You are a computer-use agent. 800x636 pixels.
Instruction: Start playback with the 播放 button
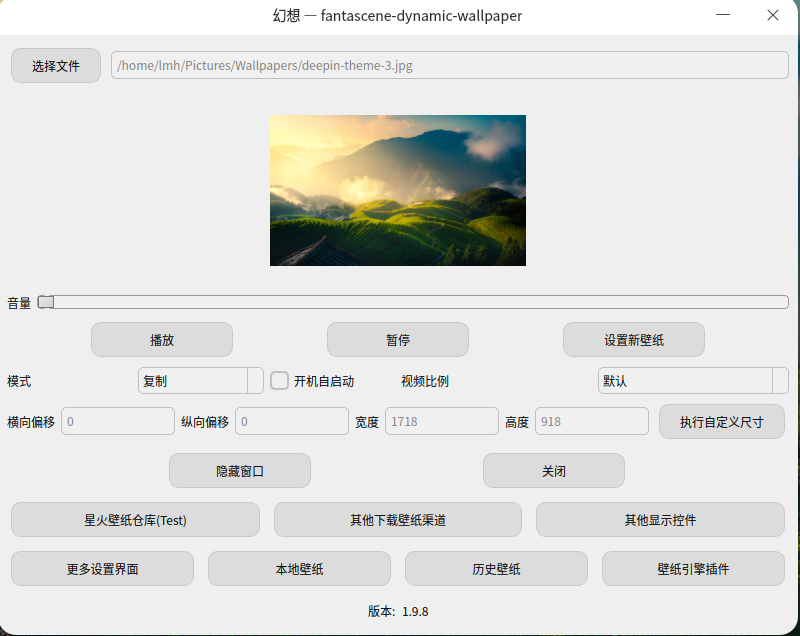coord(162,340)
